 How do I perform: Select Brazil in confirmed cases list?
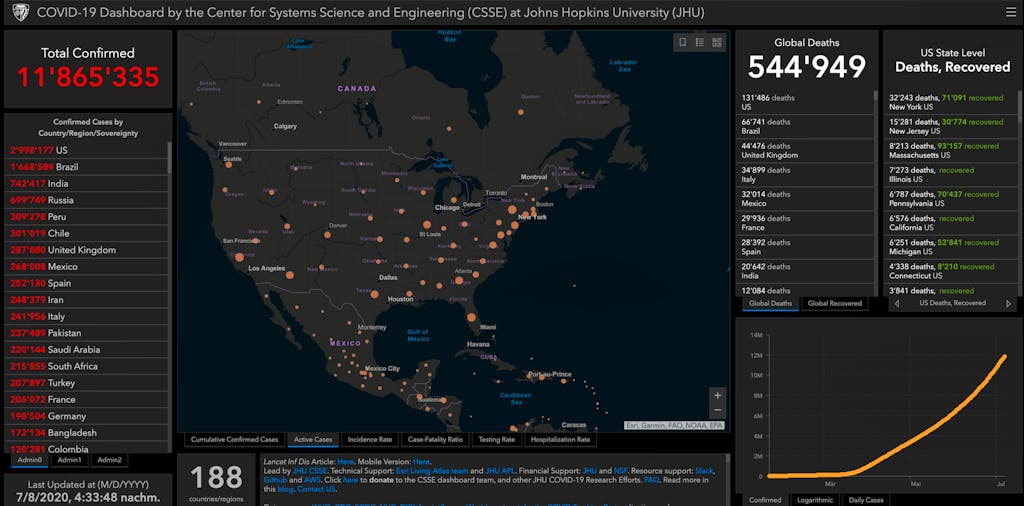(86, 167)
